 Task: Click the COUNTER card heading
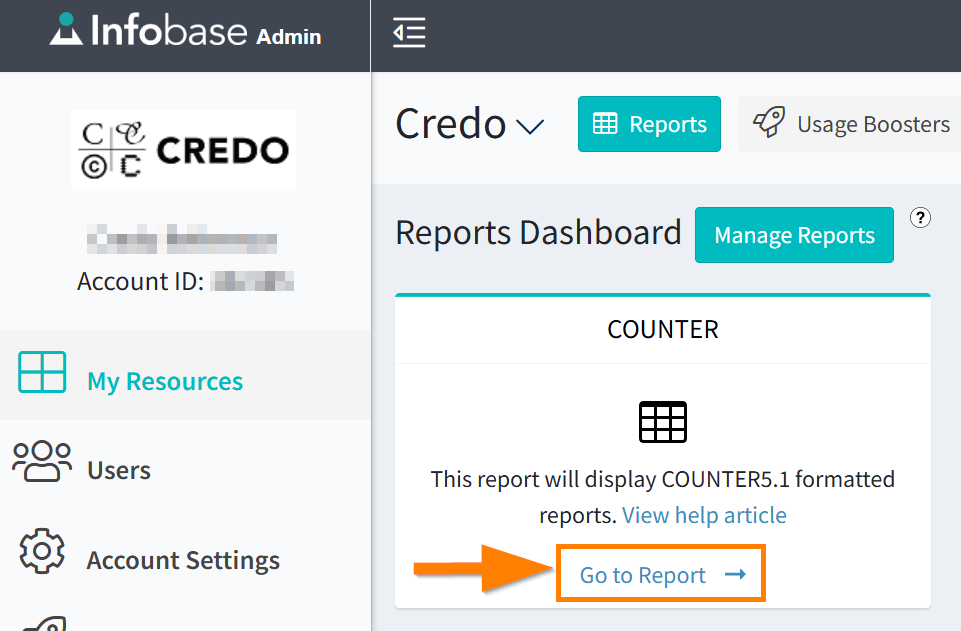(663, 330)
